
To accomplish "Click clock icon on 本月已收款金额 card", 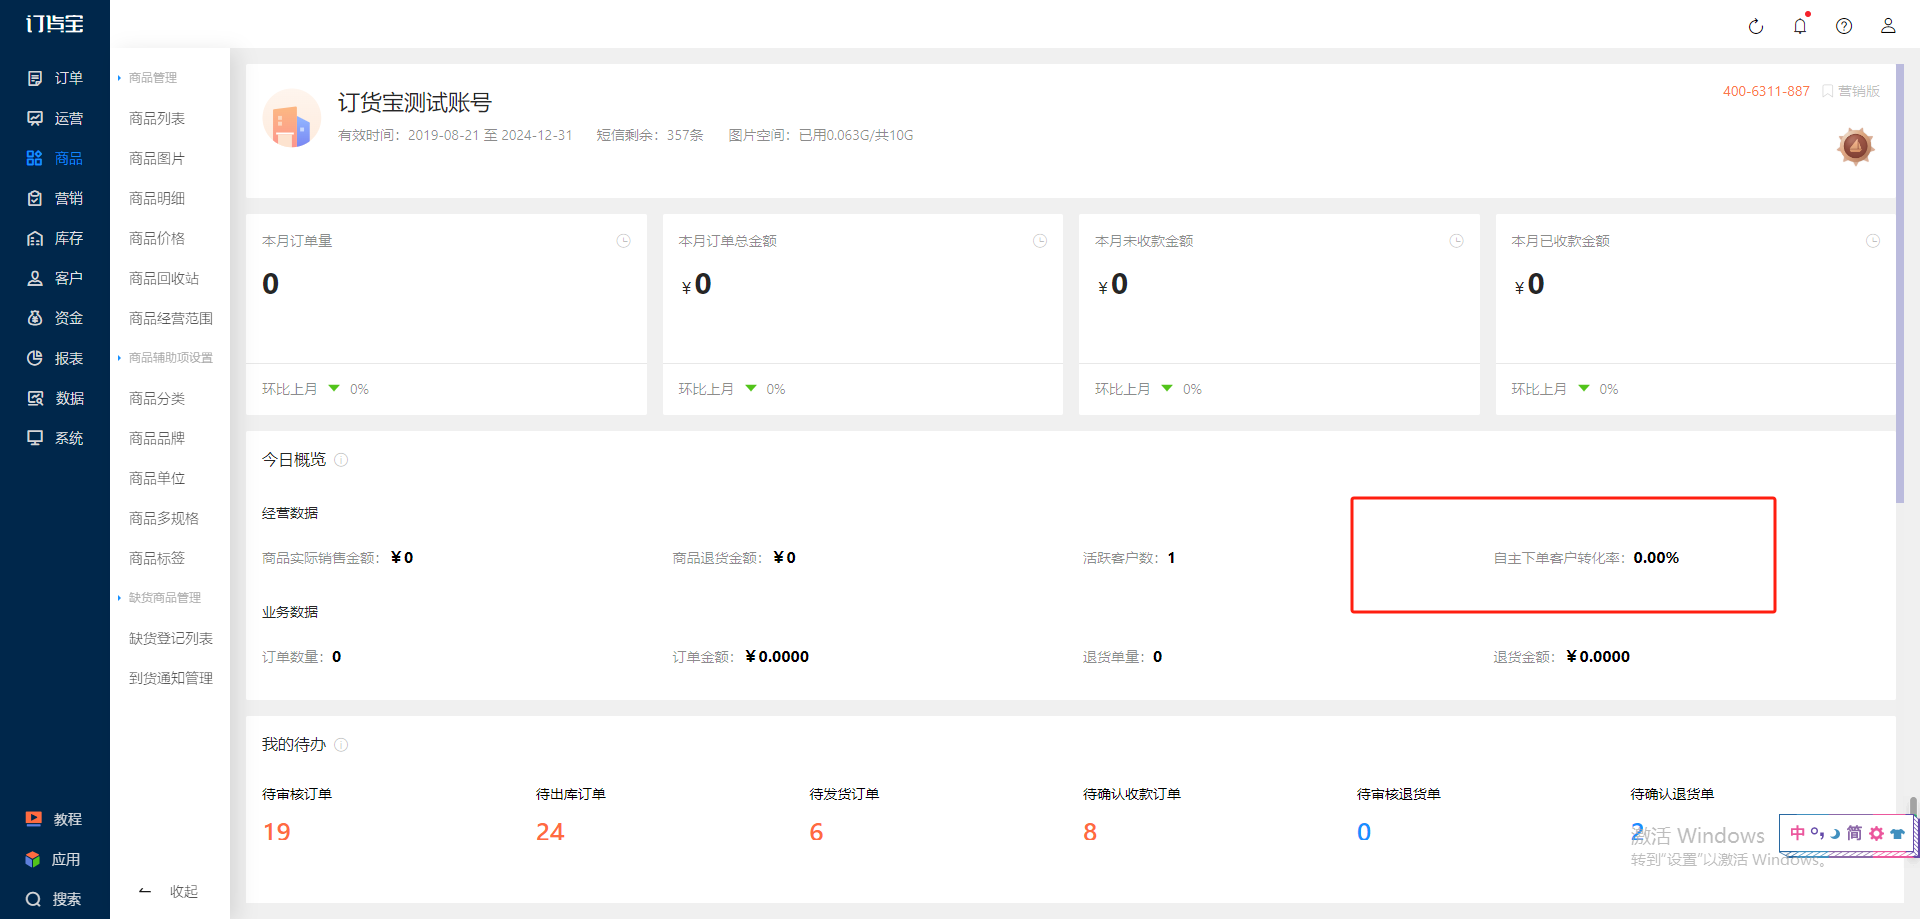I will (x=1873, y=241).
